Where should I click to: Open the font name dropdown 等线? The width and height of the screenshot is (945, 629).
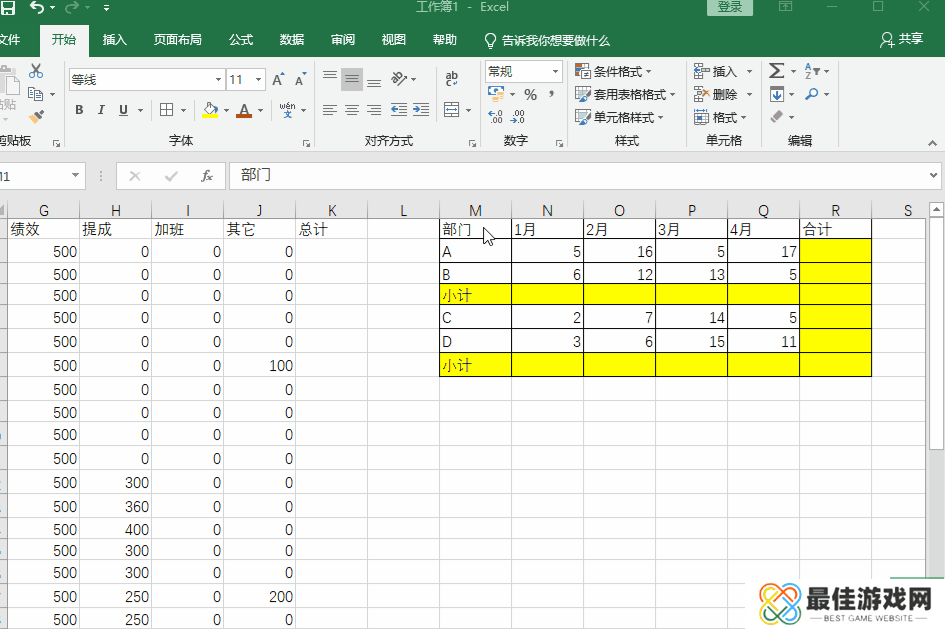click(x=219, y=79)
